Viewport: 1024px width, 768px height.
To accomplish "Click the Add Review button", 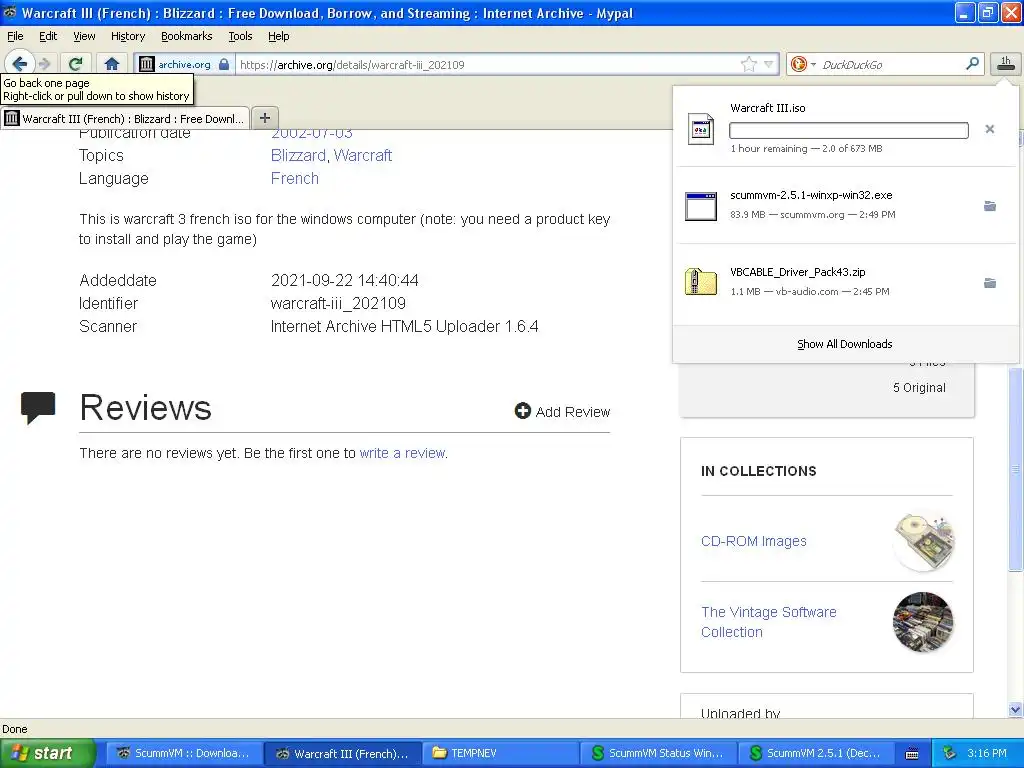I will (x=562, y=411).
